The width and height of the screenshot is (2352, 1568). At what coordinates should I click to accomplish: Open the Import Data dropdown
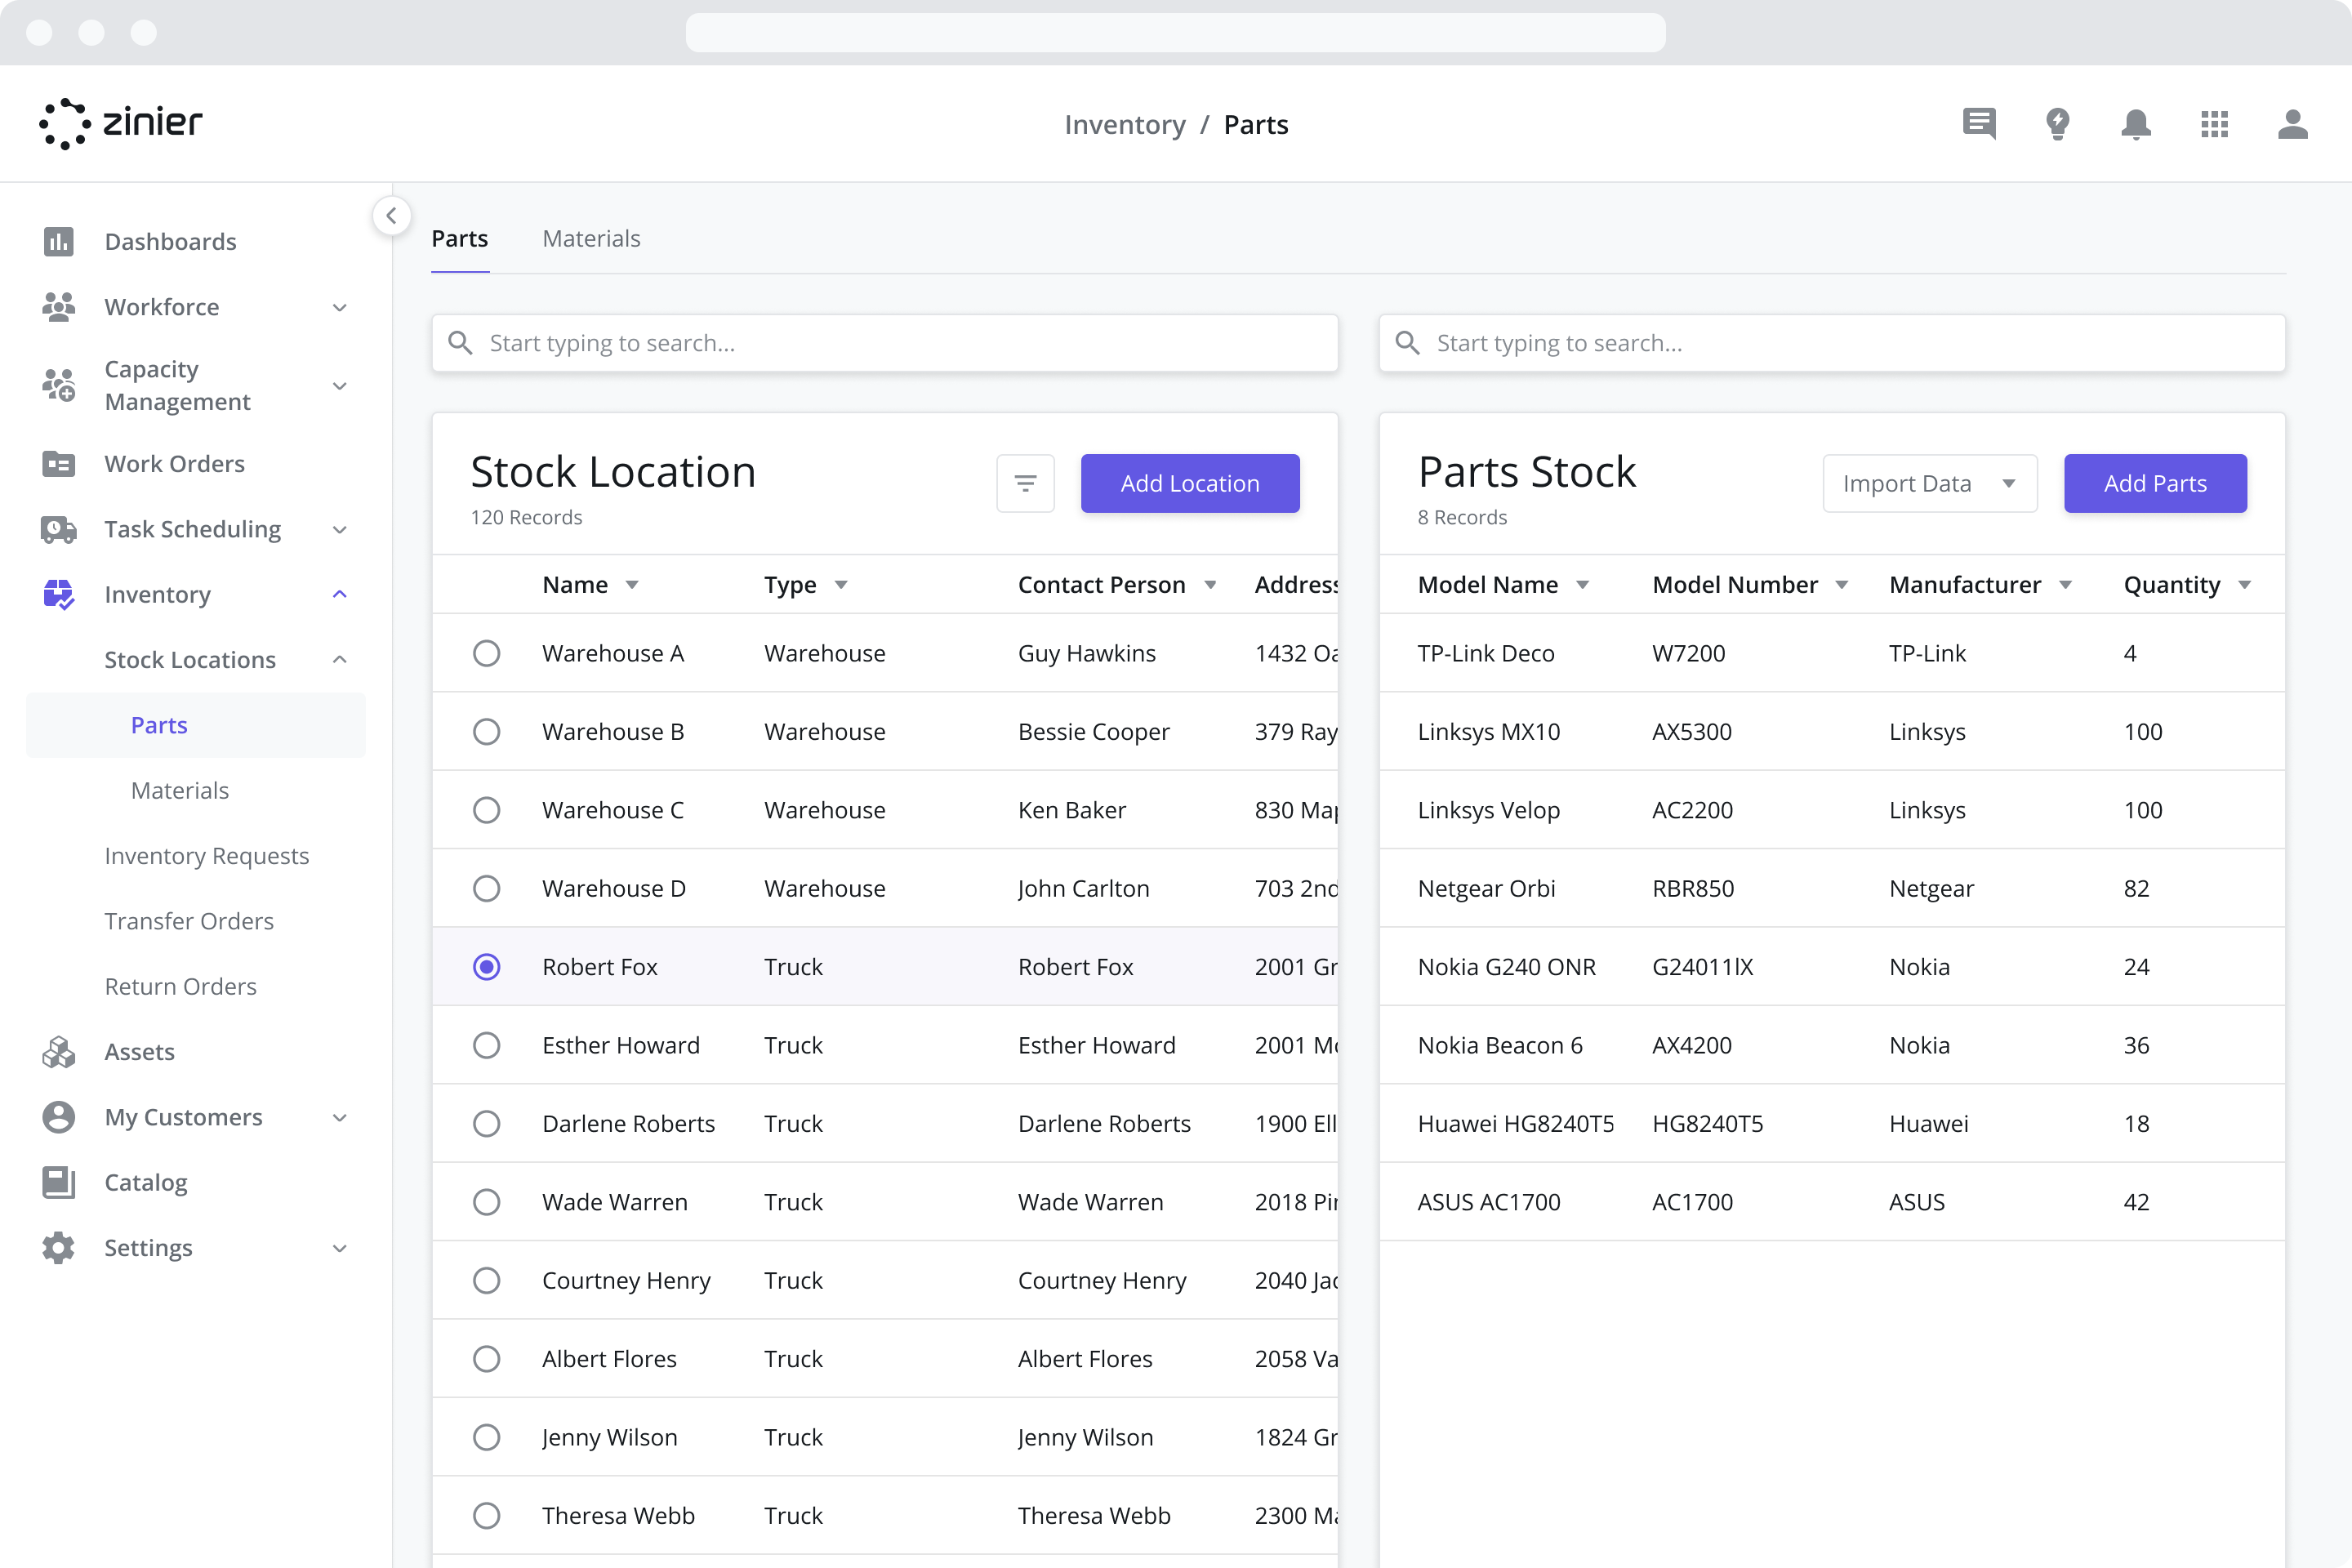coord(1929,484)
